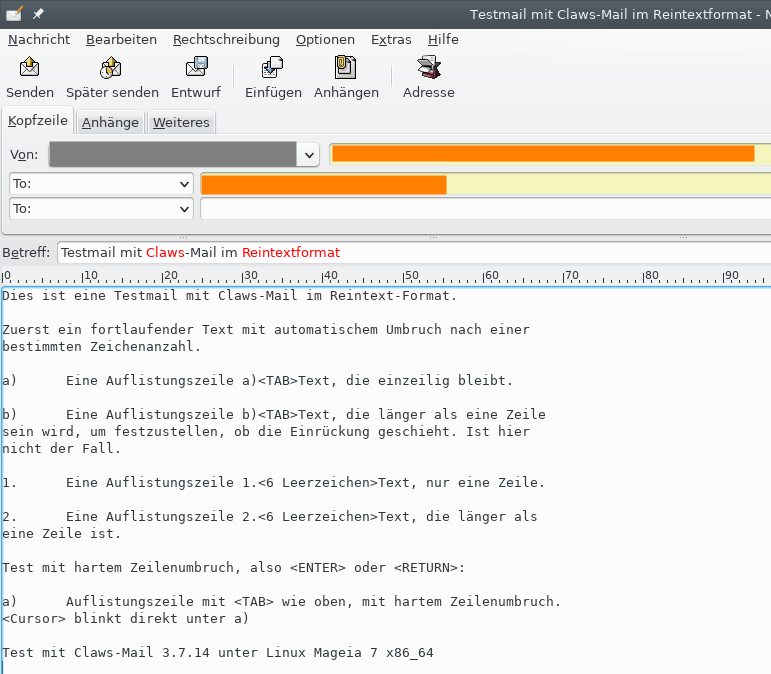
Task: Click the empty second recipient field
Action: 485,209
